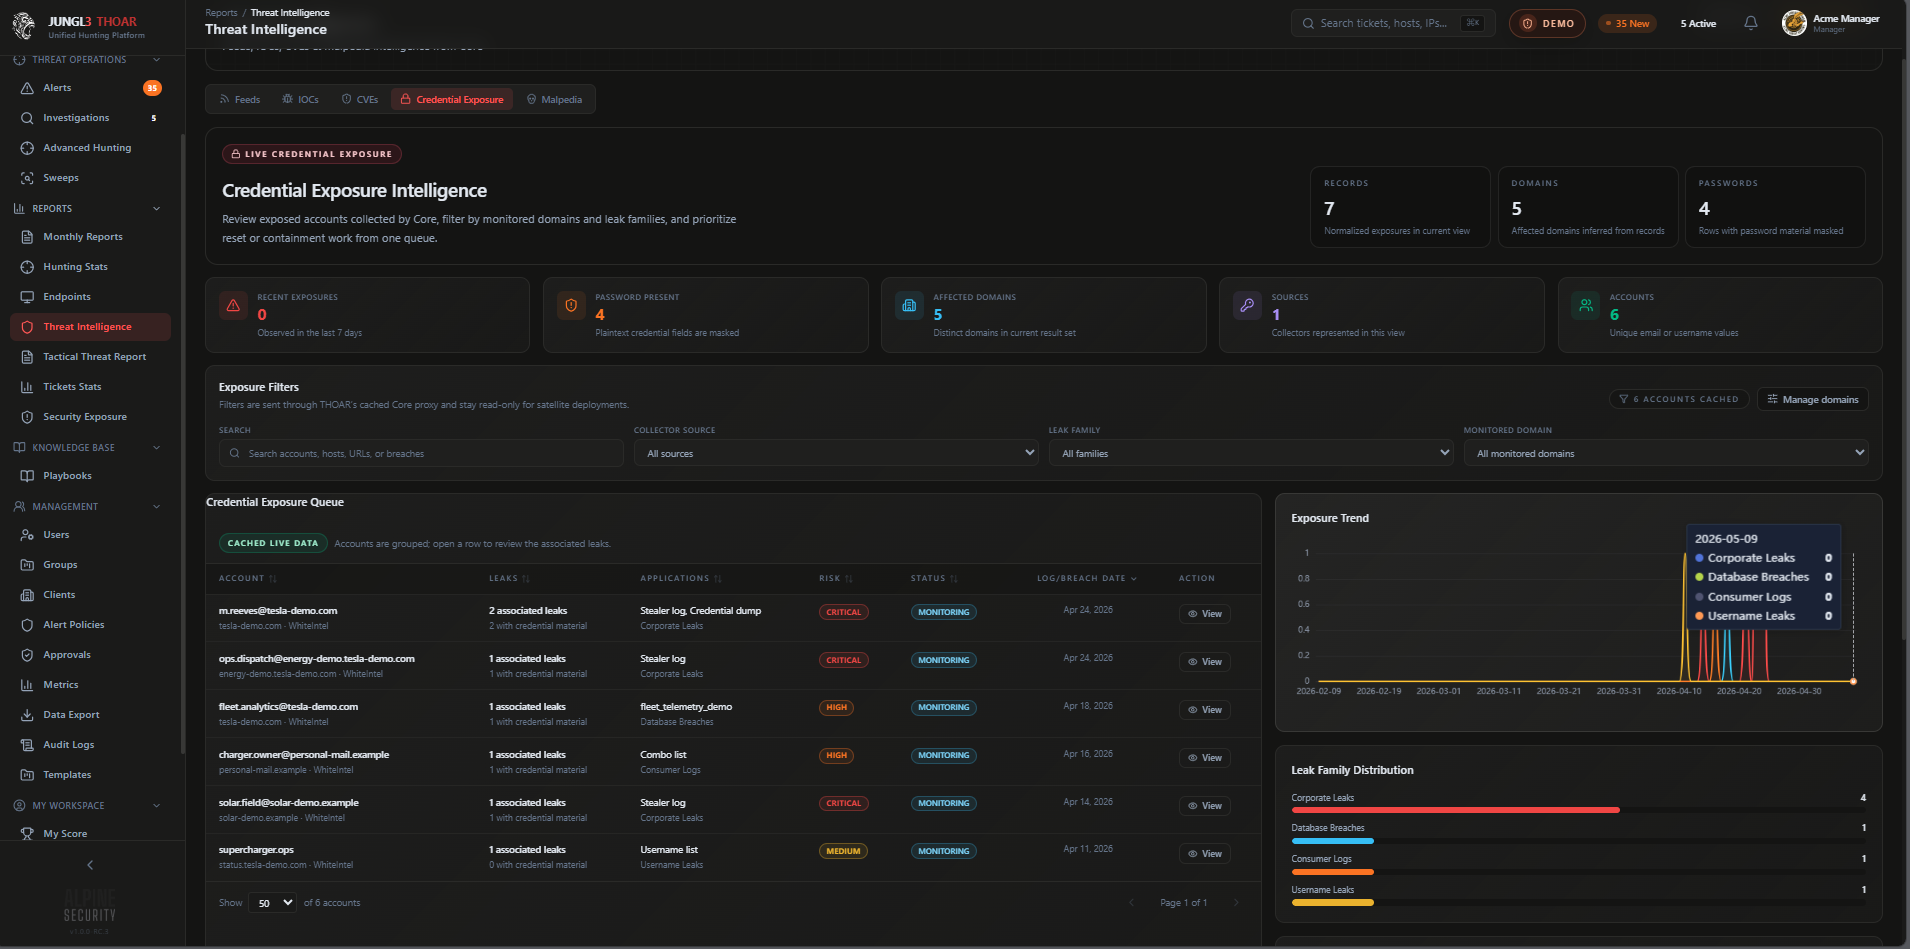Collapse the sidebar with the left chevron

tap(90, 865)
